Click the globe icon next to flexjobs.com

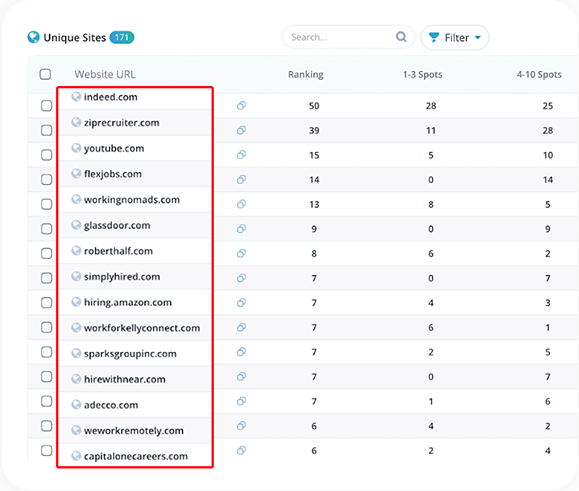[x=76, y=174]
